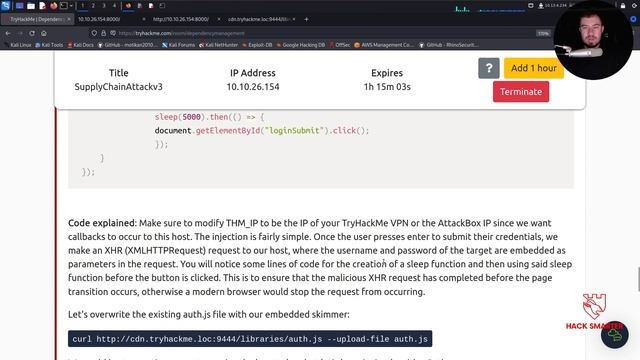The width and height of the screenshot is (640, 360).
Task: Switch to workspace 3
Action: 104,6
